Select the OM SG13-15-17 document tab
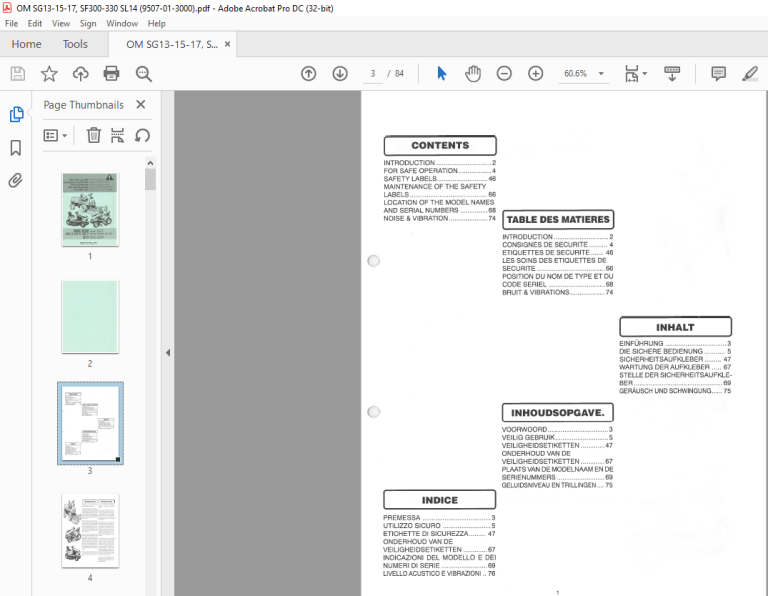Screen dimensions: 768x596 click(172, 45)
